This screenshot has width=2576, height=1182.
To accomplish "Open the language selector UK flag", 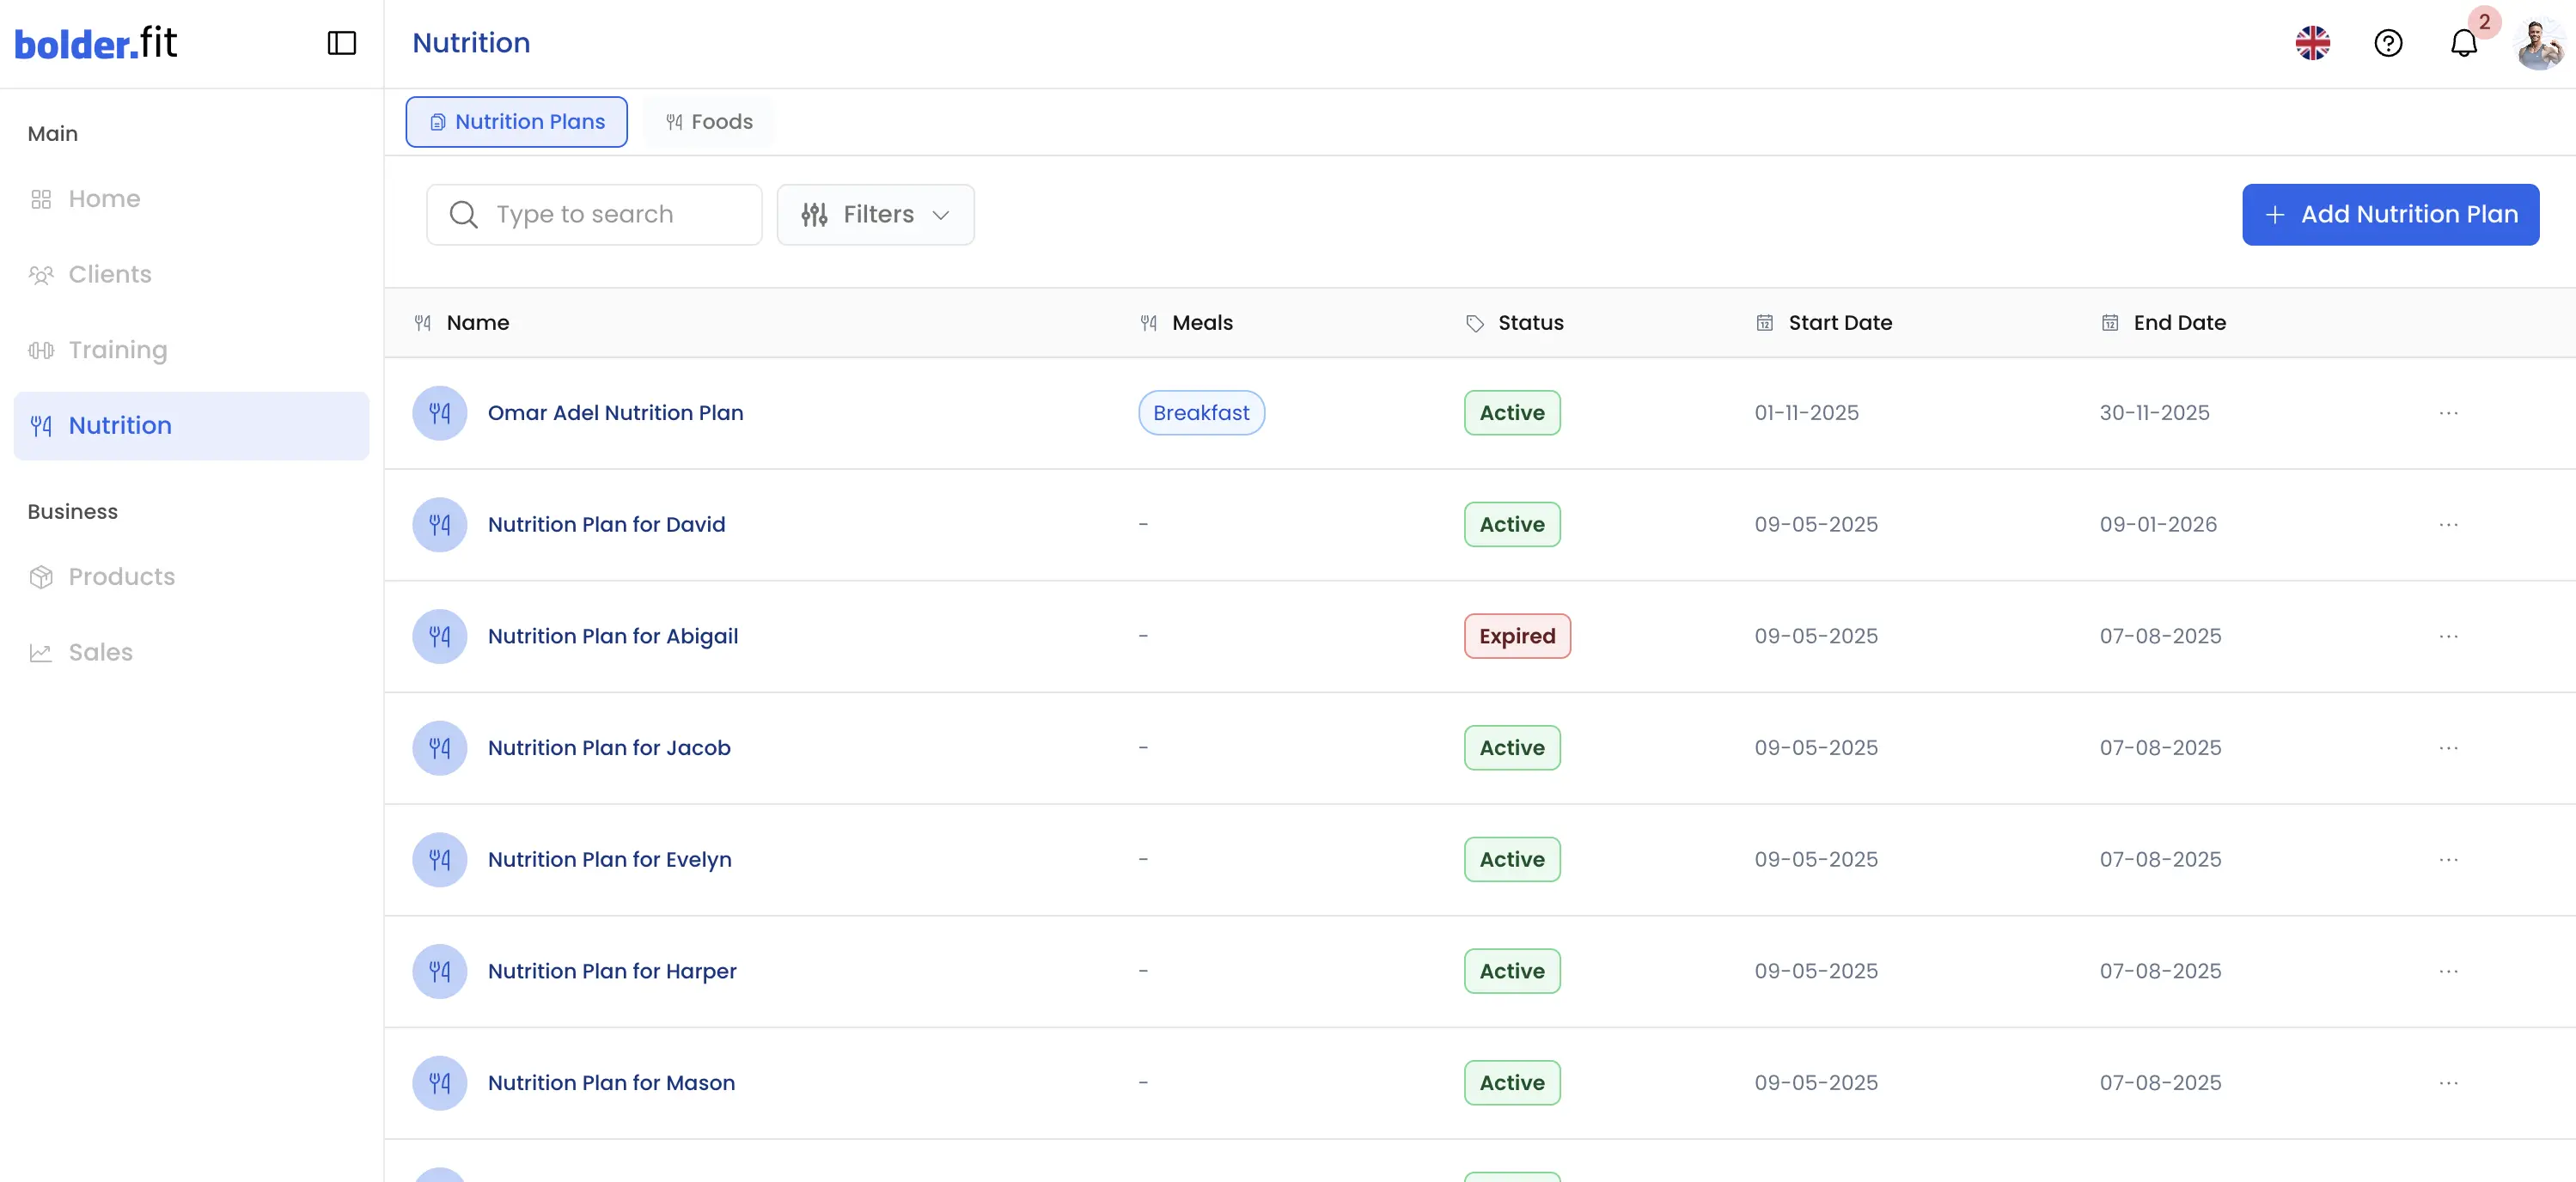I will (x=2313, y=43).
